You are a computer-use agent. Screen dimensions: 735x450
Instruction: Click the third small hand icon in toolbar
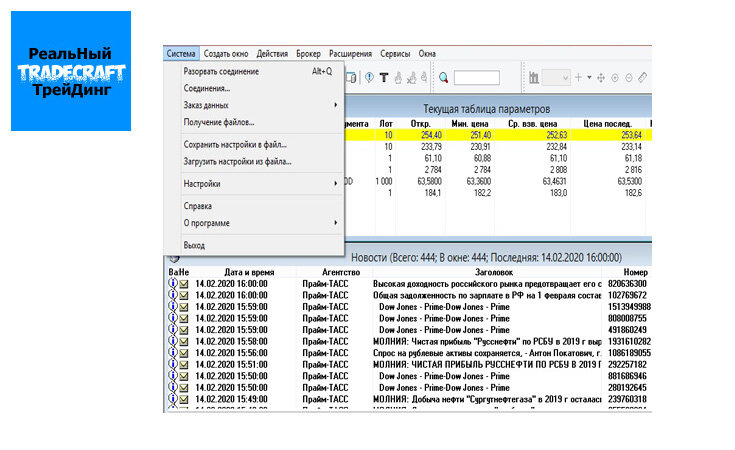424,78
